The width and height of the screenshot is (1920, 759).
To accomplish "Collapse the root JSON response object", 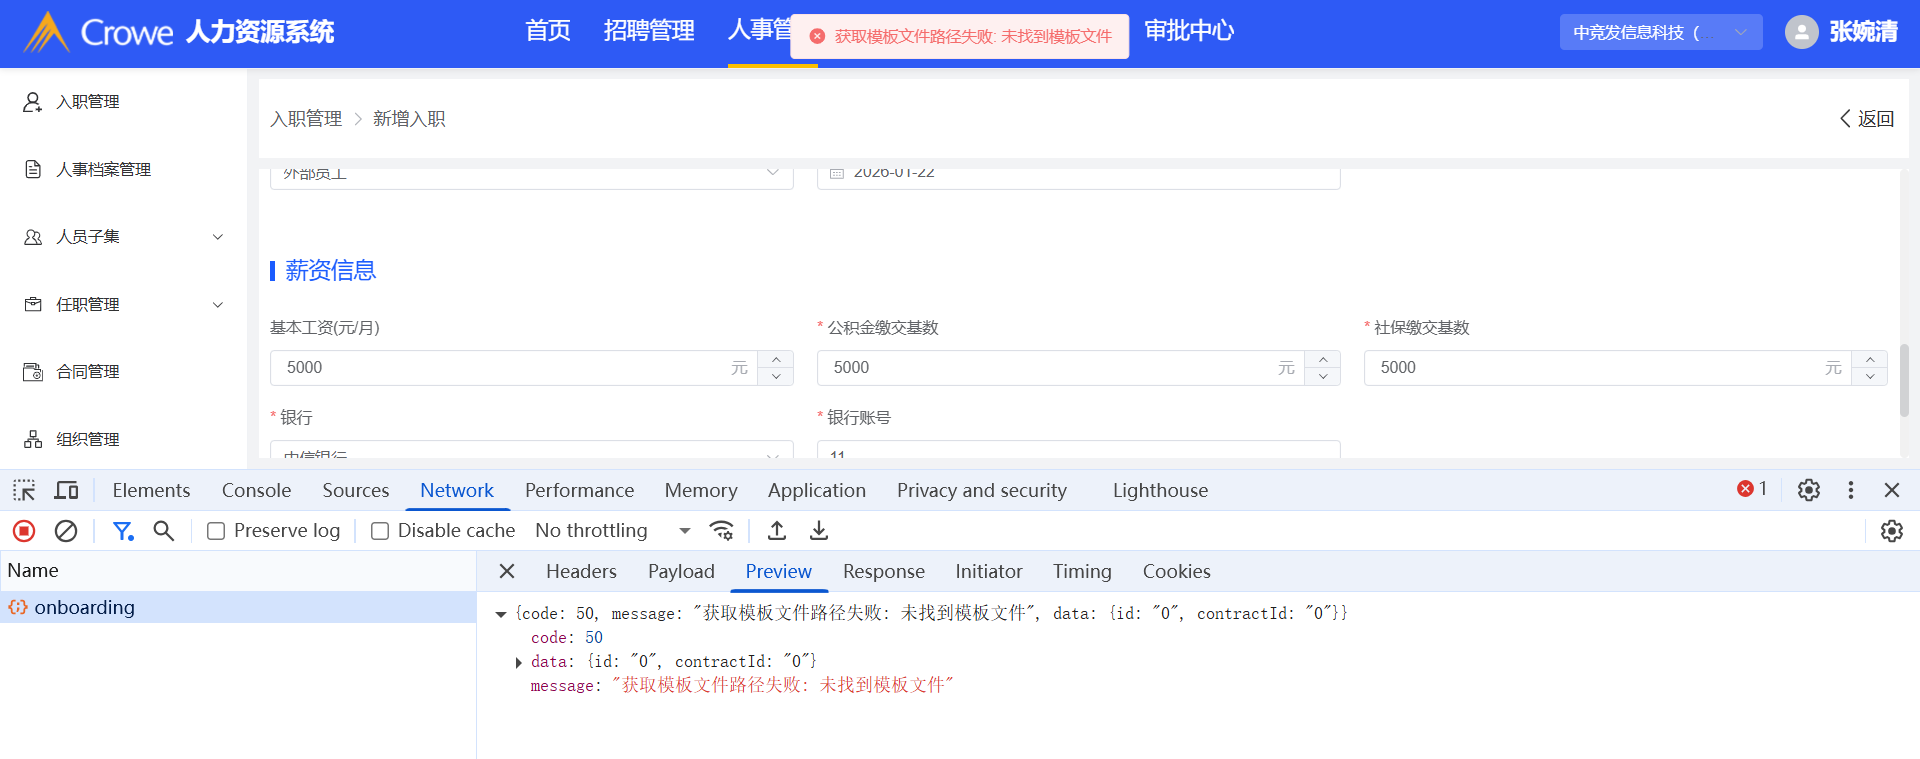I will point(501,614).
